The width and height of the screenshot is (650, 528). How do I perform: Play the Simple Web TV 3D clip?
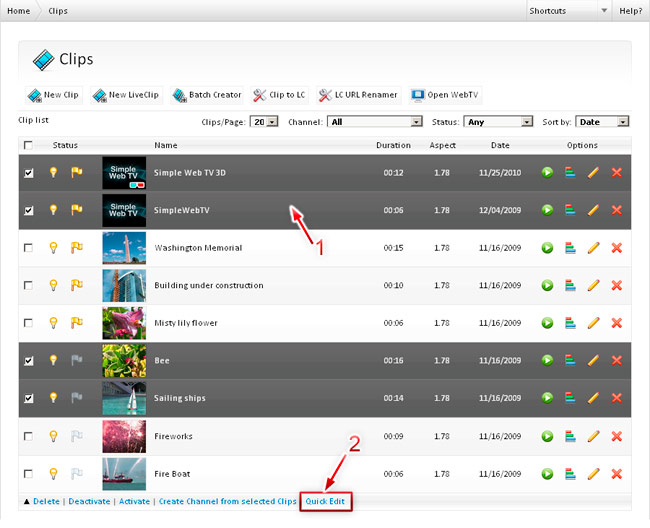tap(547, 172)
